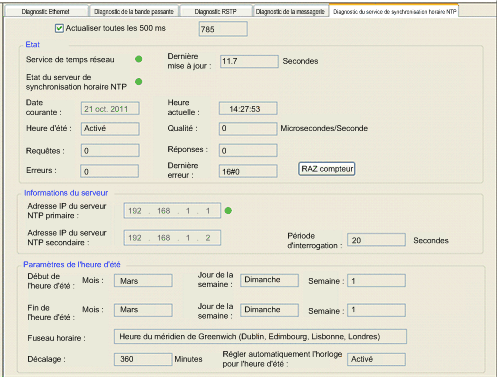Image resolution: width=498 pixels, height=378 pixels.
Task: Click the Réponses counter field
Action: tap(248, 150)
